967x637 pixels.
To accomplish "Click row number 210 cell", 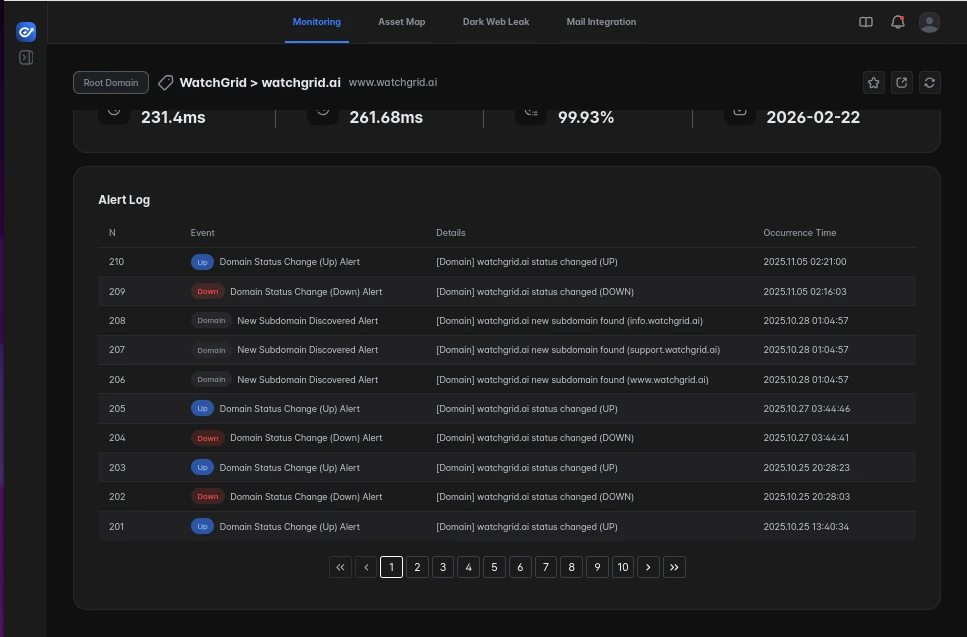I will [117, 262].
